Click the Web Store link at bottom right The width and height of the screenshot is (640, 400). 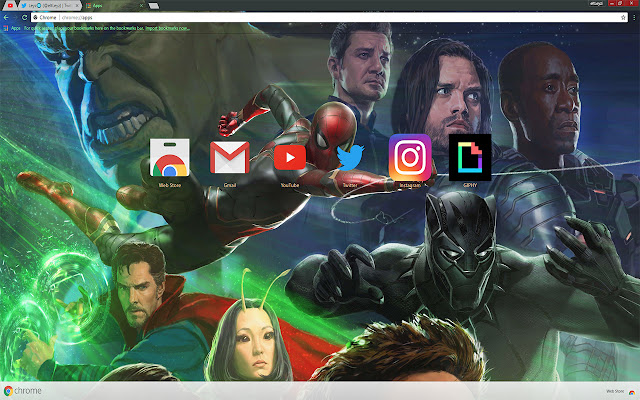[x=620, y=391]
